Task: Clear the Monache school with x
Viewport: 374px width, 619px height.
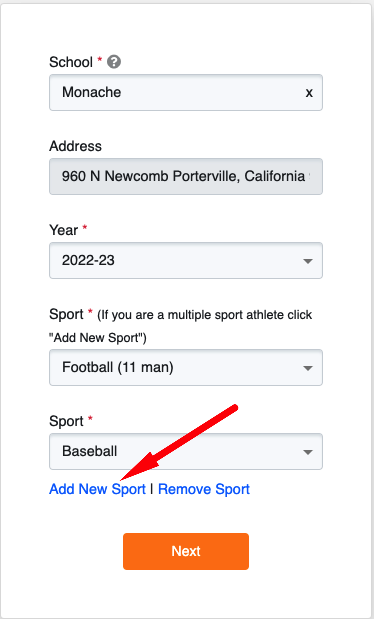Action: pos(309,93)
